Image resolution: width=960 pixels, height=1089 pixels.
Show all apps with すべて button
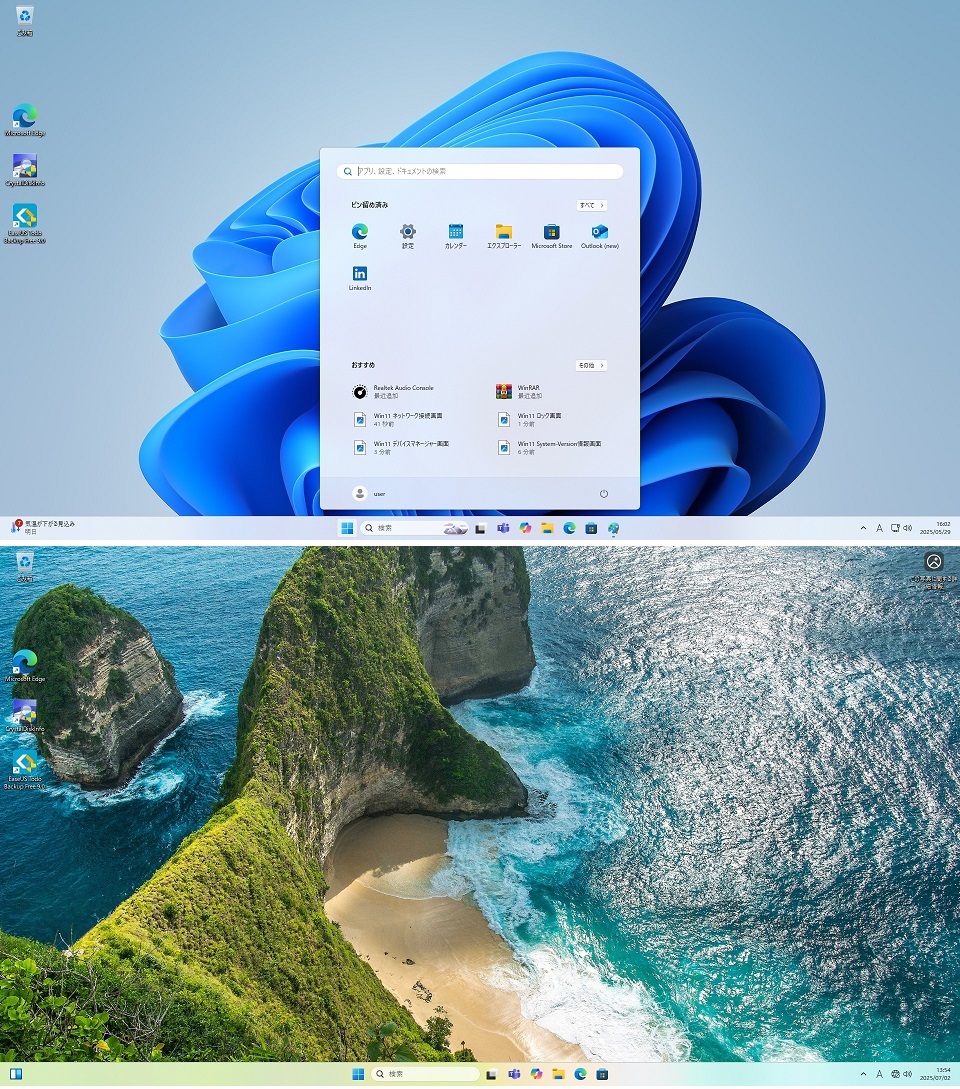pyautogui.click(x=592, y=206)
